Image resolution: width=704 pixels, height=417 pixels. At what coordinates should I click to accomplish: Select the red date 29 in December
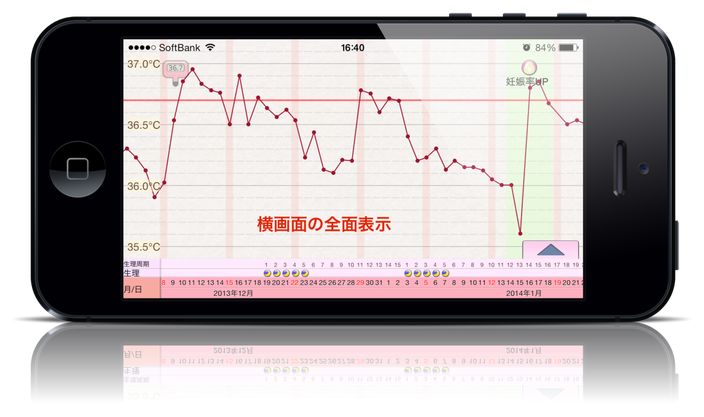coord(360,282)
